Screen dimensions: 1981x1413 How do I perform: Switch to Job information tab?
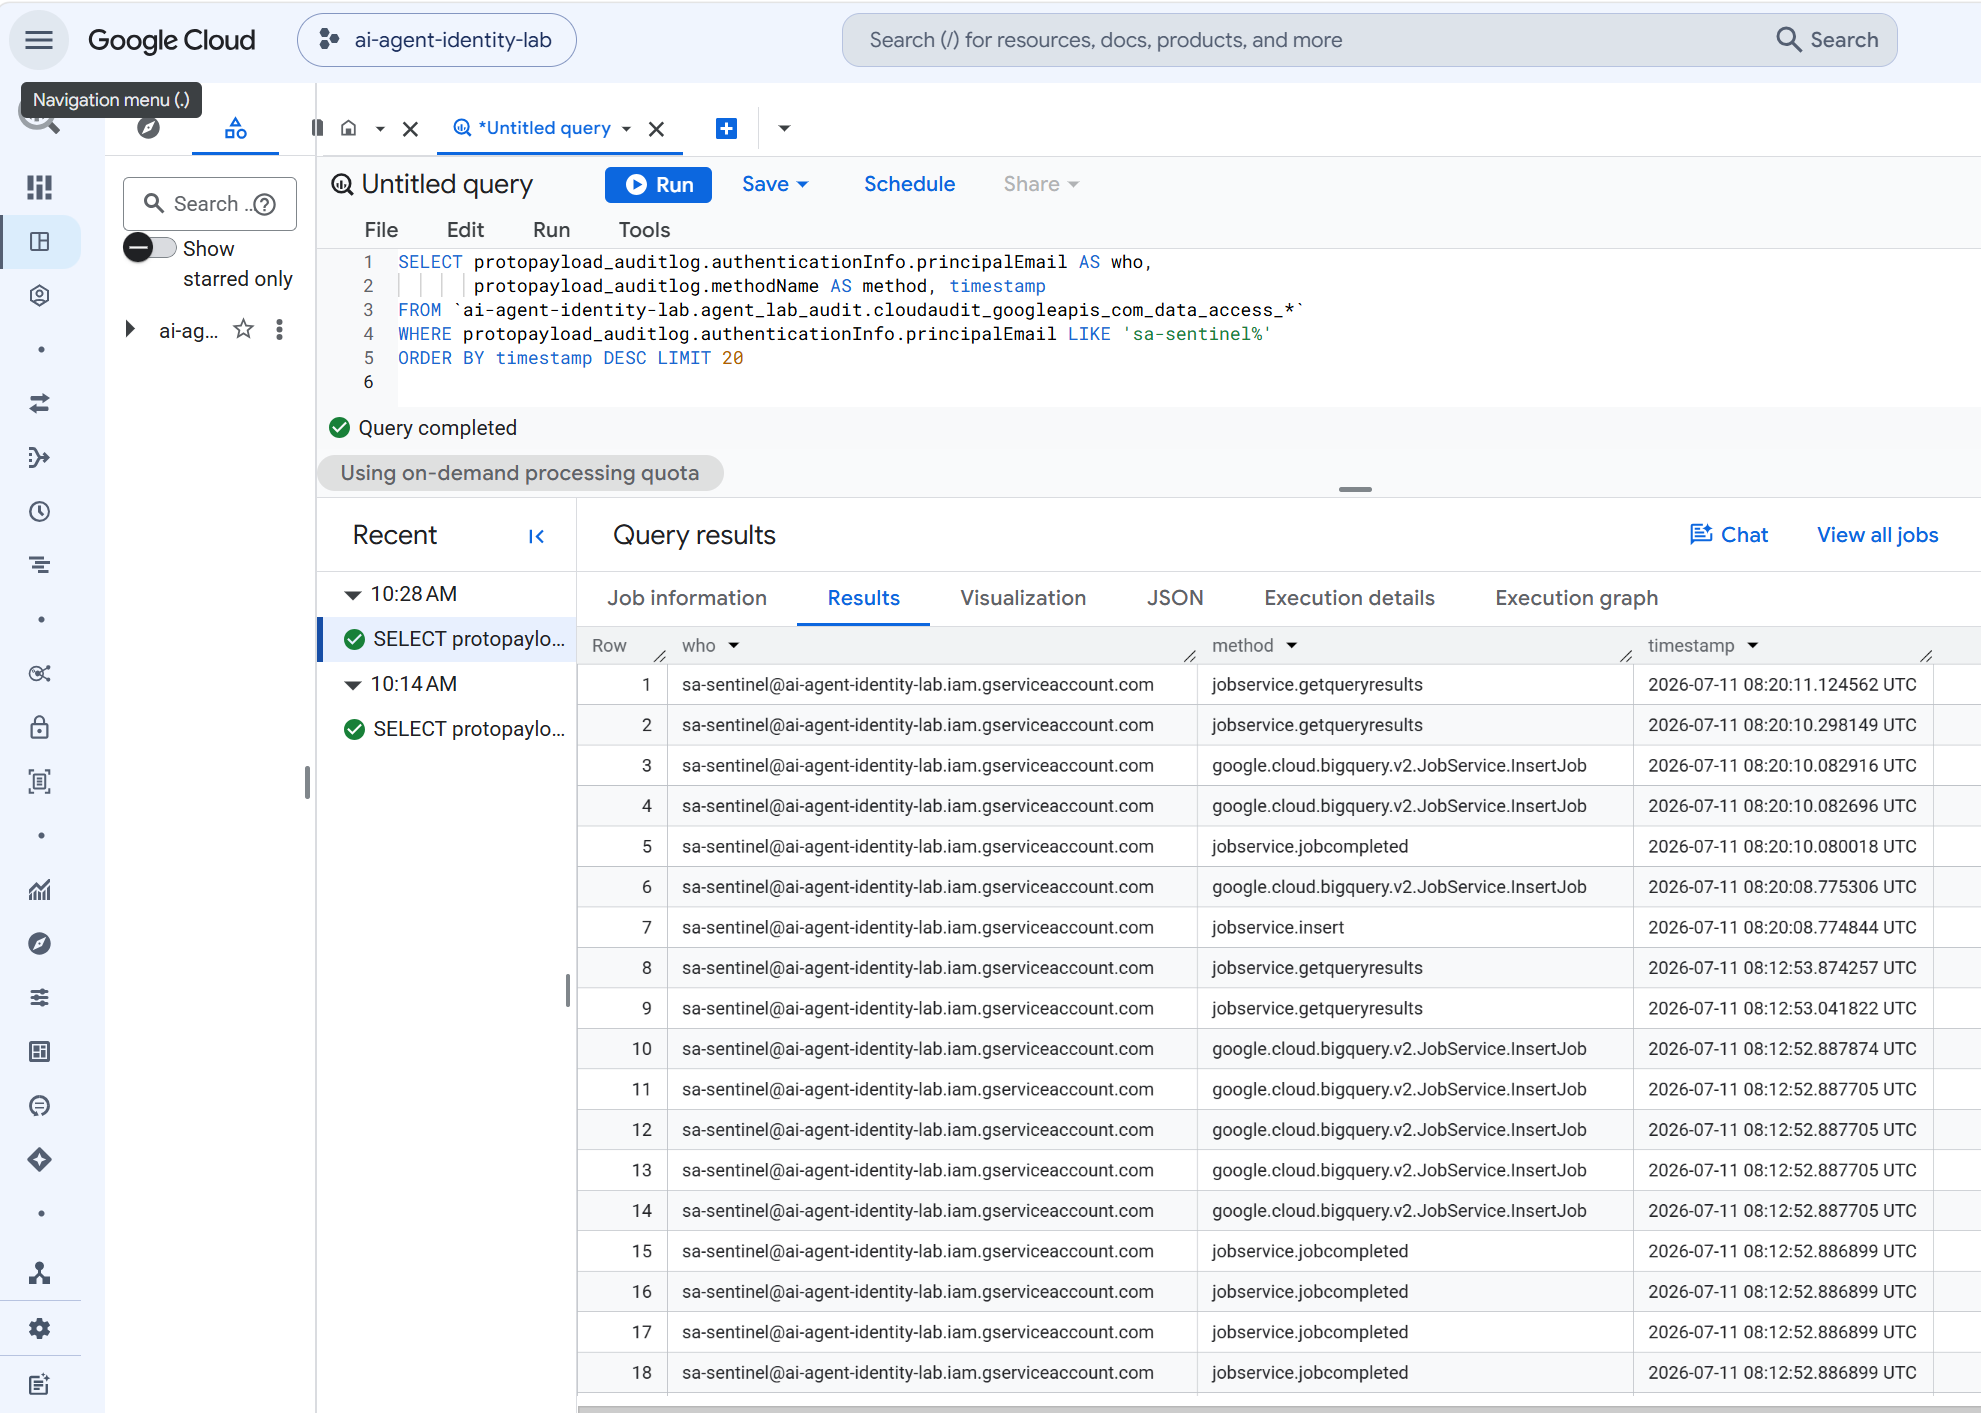(x=687, y=598)
